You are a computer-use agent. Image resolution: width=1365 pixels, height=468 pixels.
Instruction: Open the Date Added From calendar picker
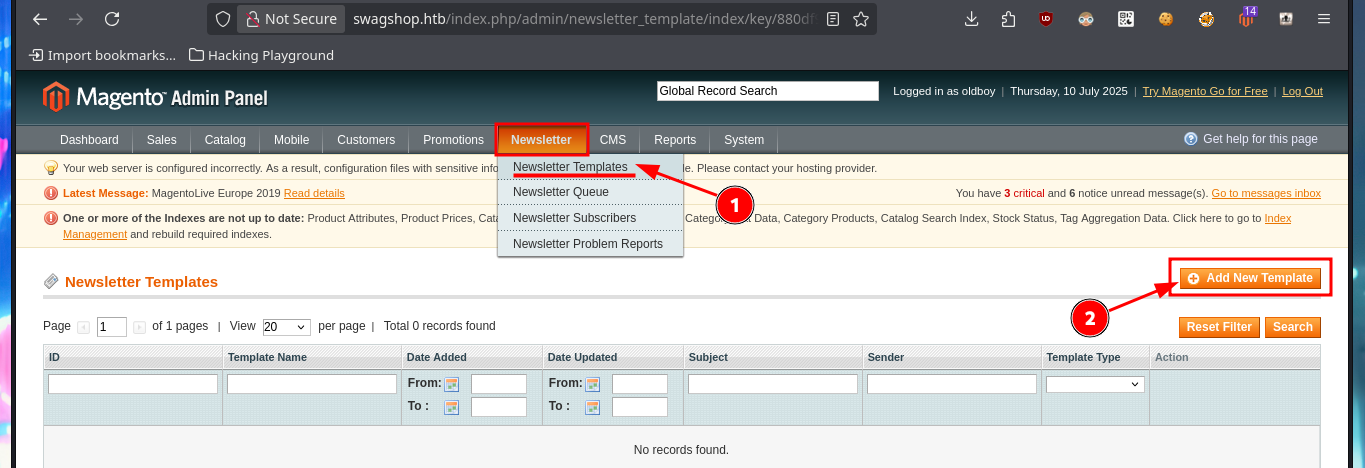point(451,384)
